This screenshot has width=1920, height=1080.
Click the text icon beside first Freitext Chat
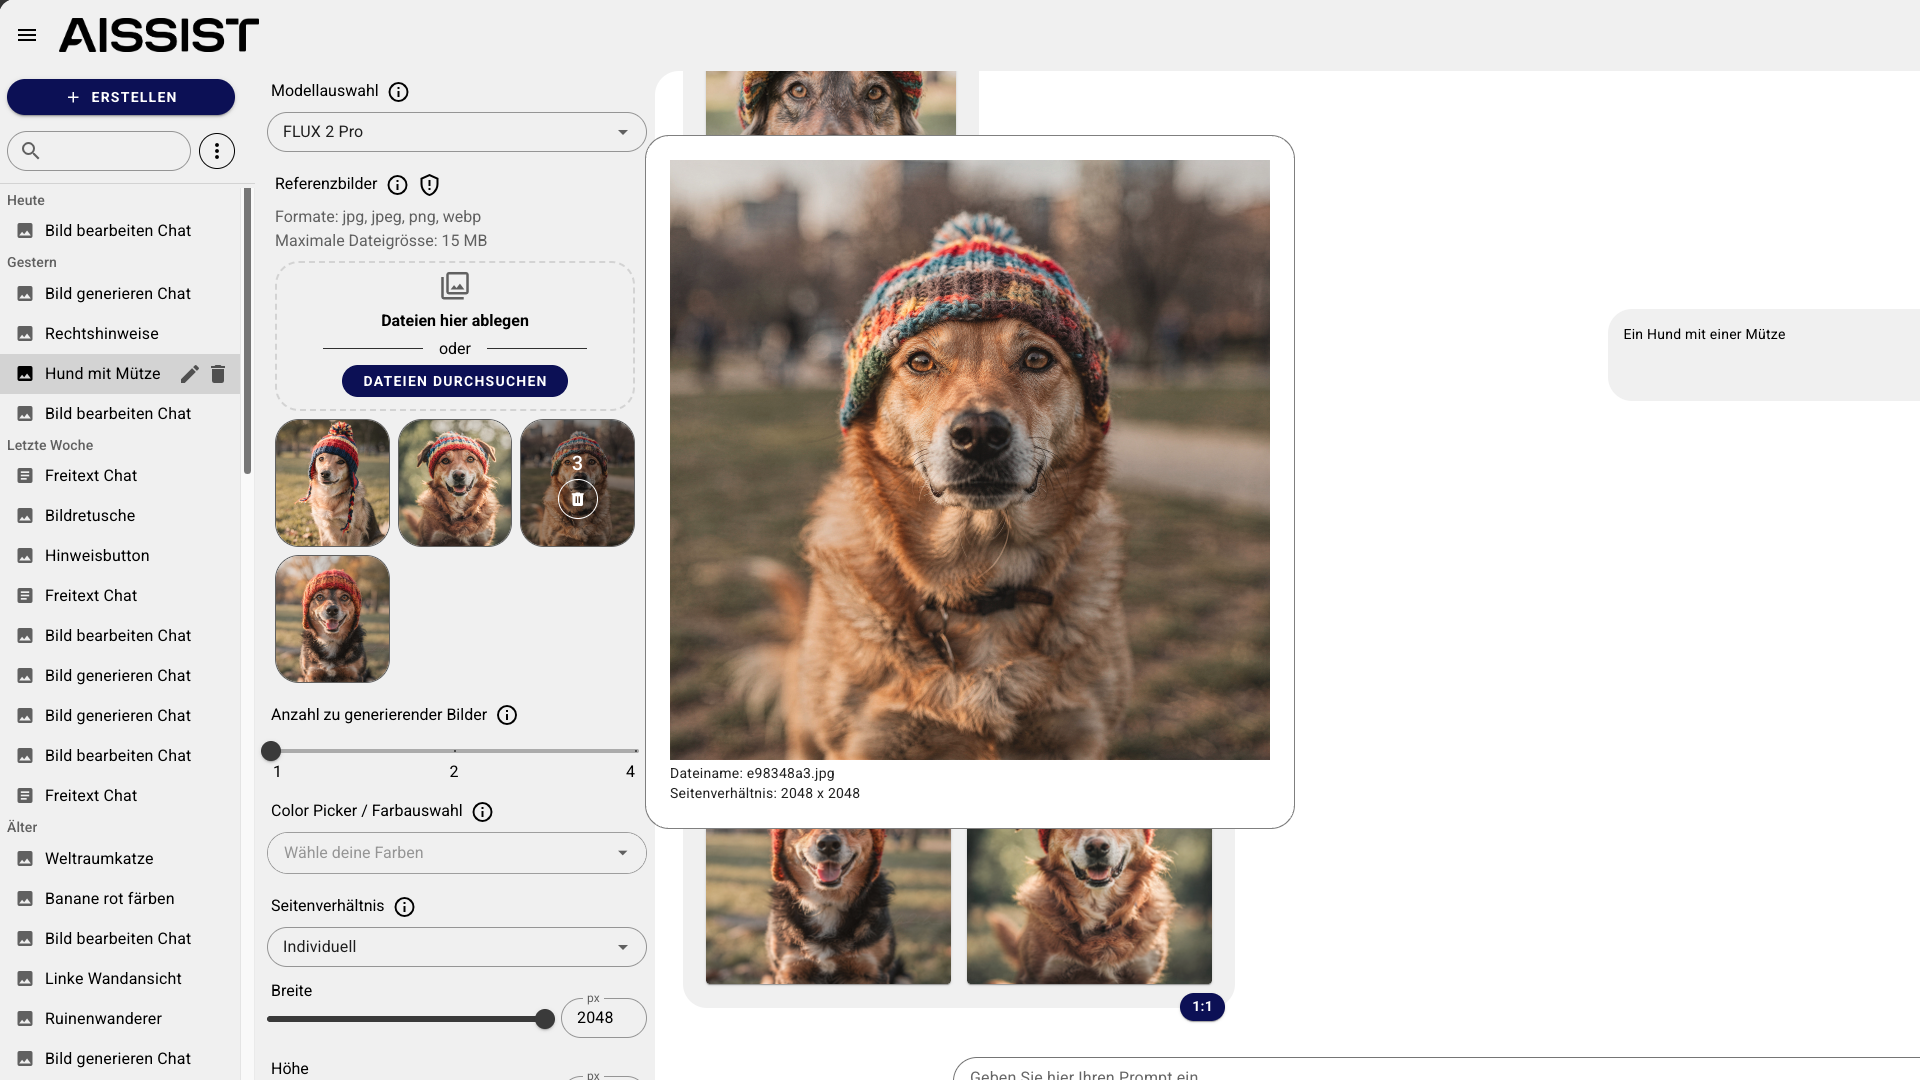coord(25,476)
